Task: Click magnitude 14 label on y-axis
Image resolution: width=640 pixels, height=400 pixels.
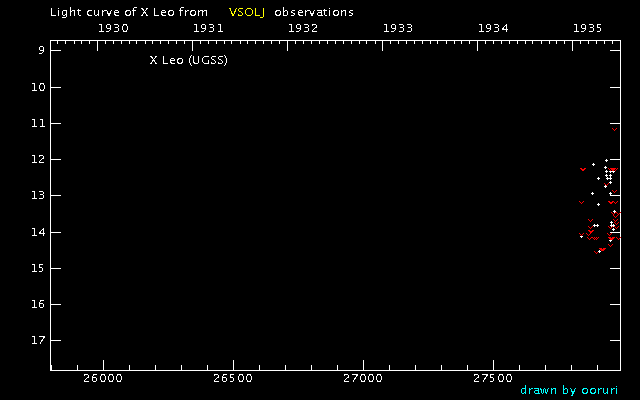Action: click(38, 232)
